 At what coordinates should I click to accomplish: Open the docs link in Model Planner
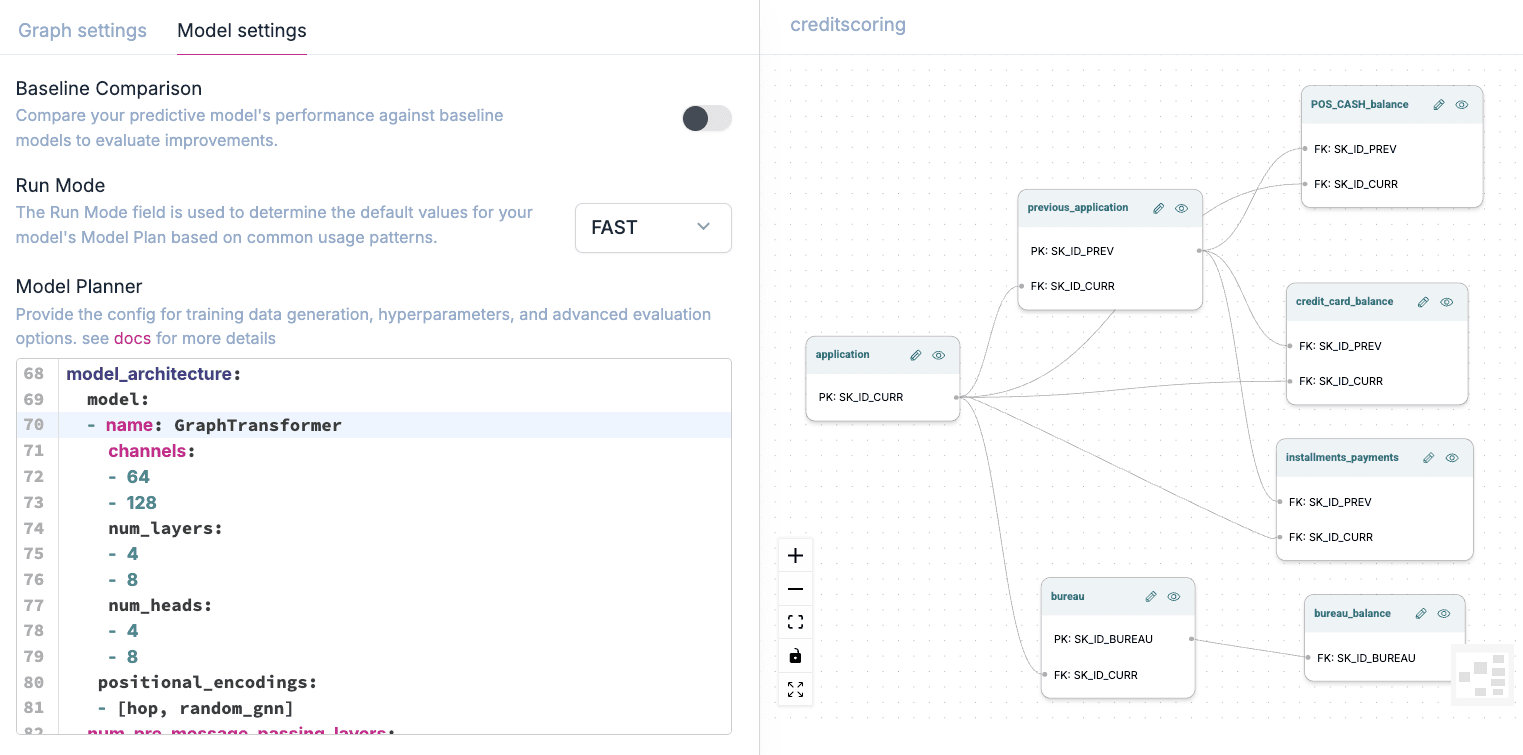pyautogui.click(x=132, y=338)
